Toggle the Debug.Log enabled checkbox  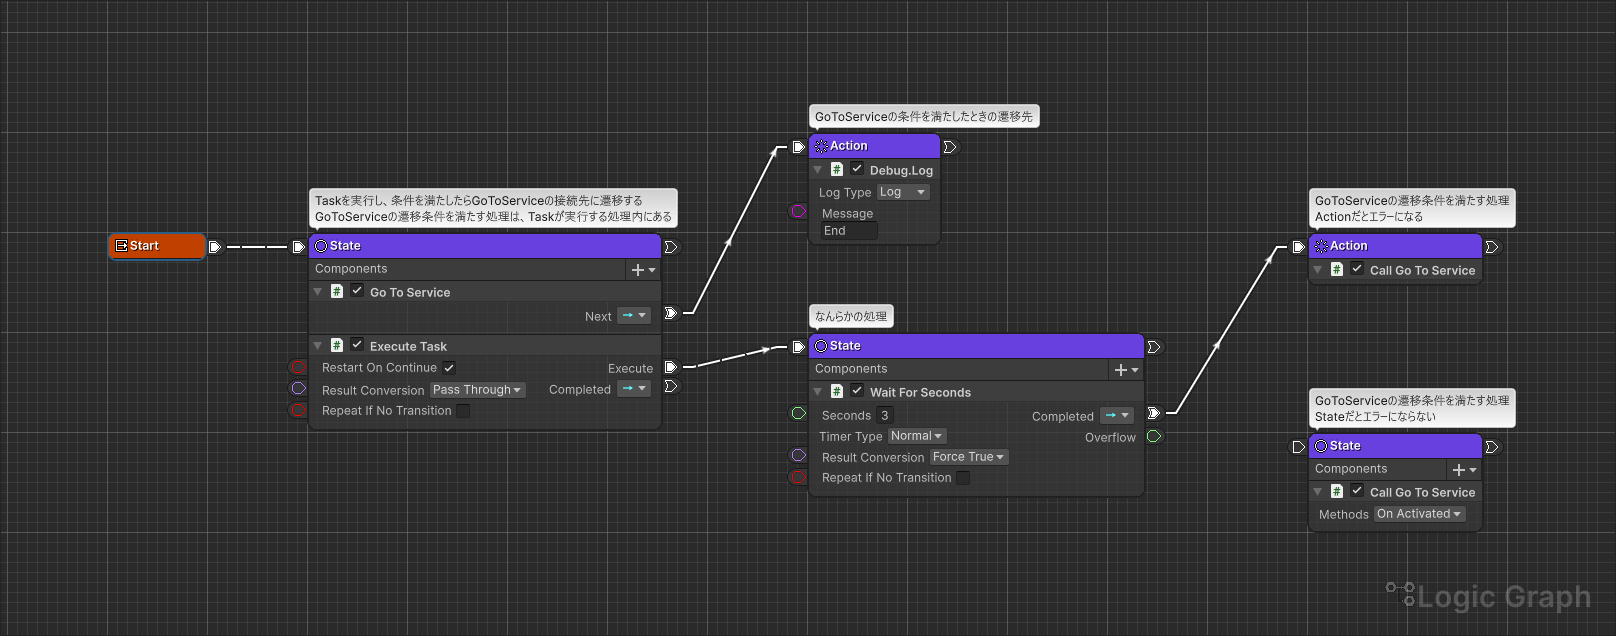[857, 169]
